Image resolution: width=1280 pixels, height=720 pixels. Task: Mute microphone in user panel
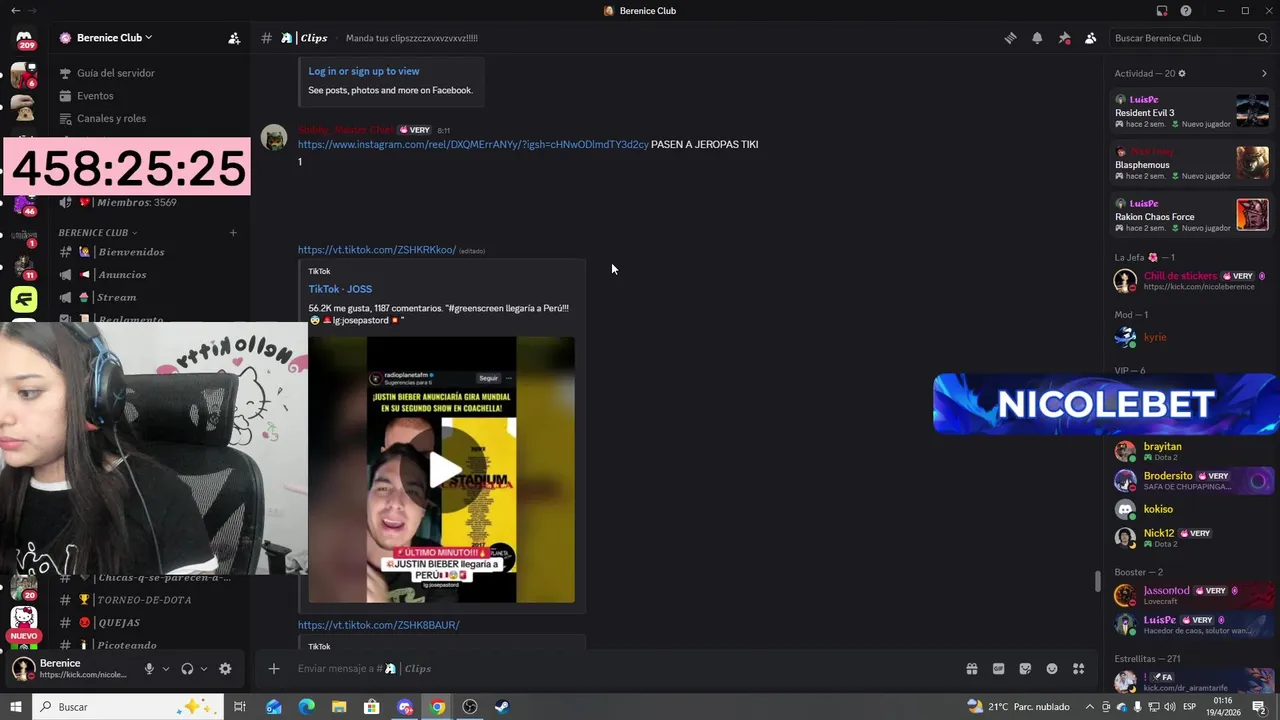149,669
